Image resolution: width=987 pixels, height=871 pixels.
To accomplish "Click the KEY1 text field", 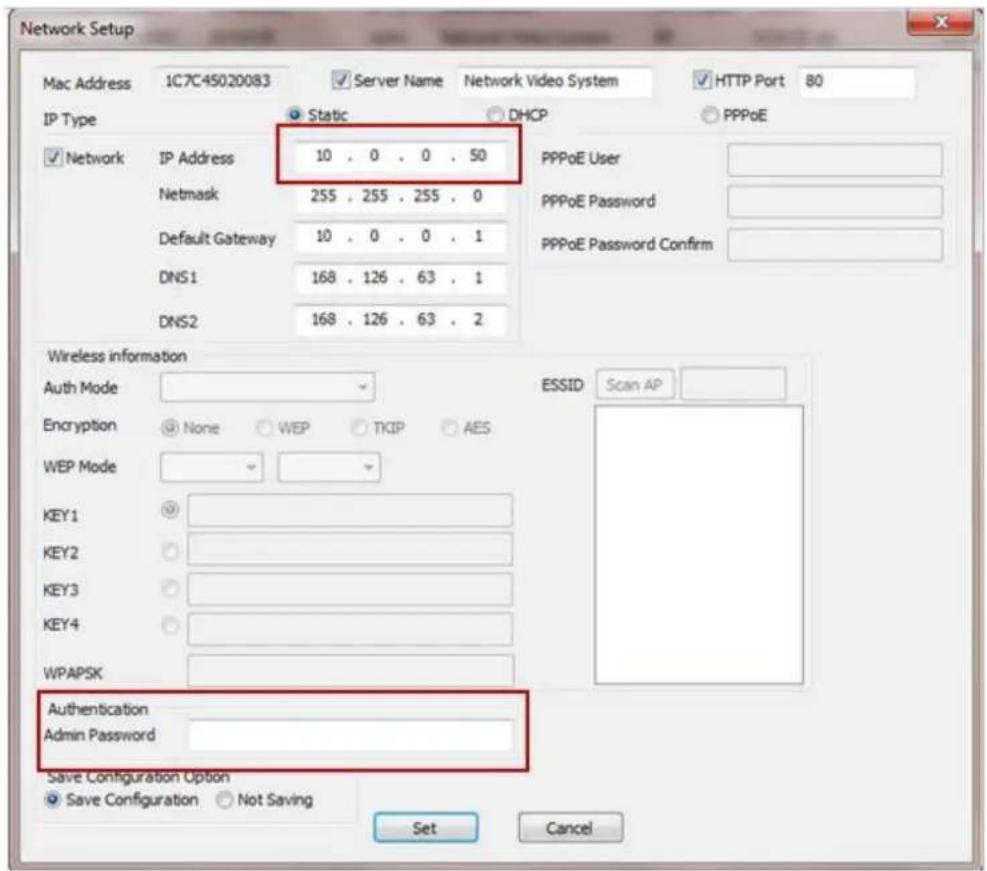I will 350,510.
